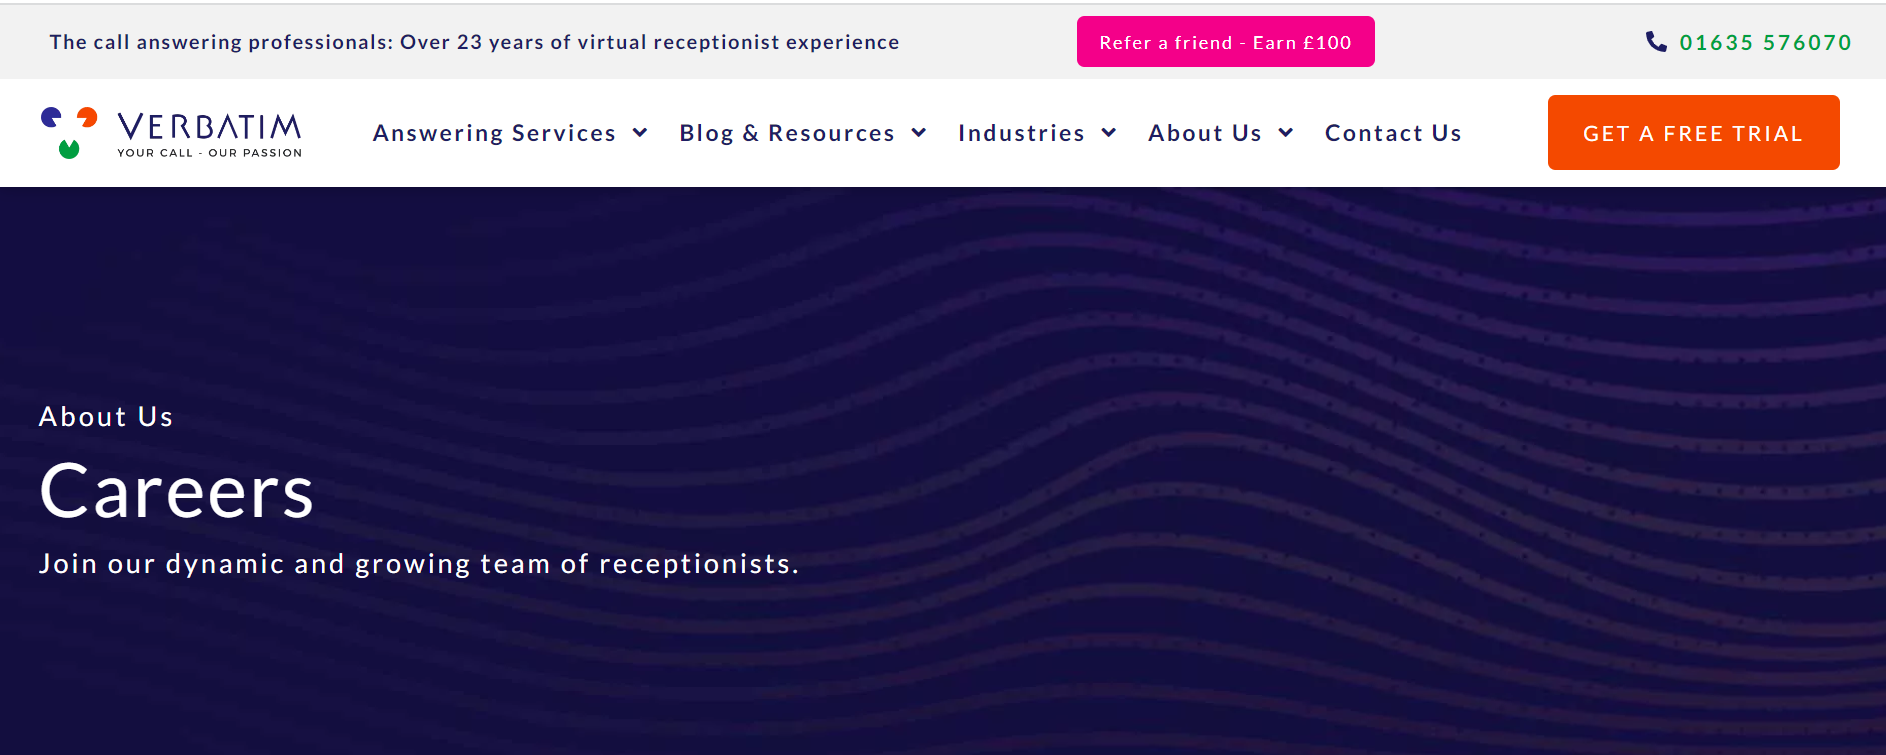Select the Careers page heading
The width and height of the screenshot is (1886, 755).
tap(177, 491)
